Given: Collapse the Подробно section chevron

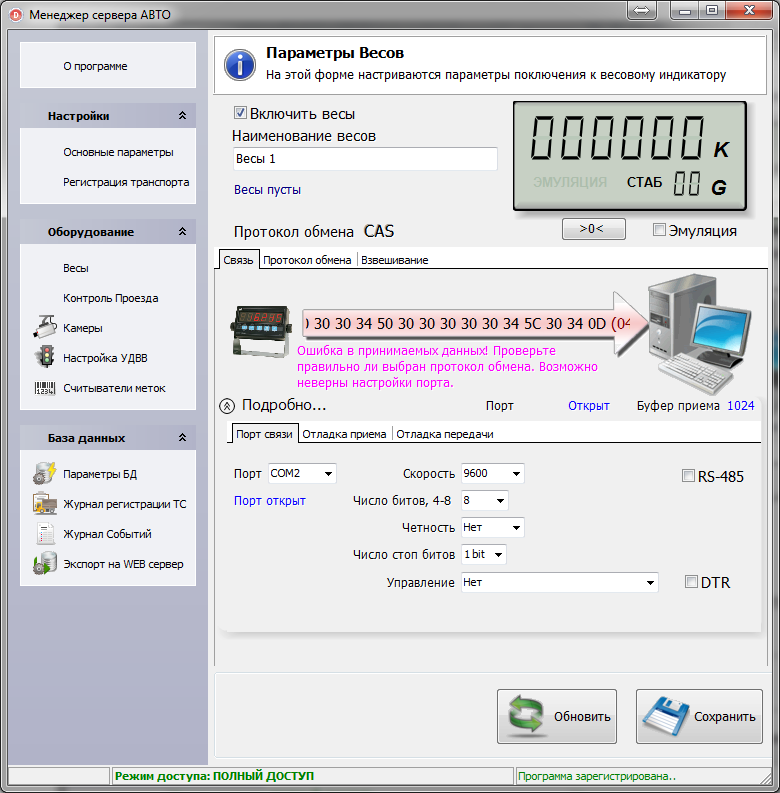Looking at the screenshot, I should click(227, 406).
